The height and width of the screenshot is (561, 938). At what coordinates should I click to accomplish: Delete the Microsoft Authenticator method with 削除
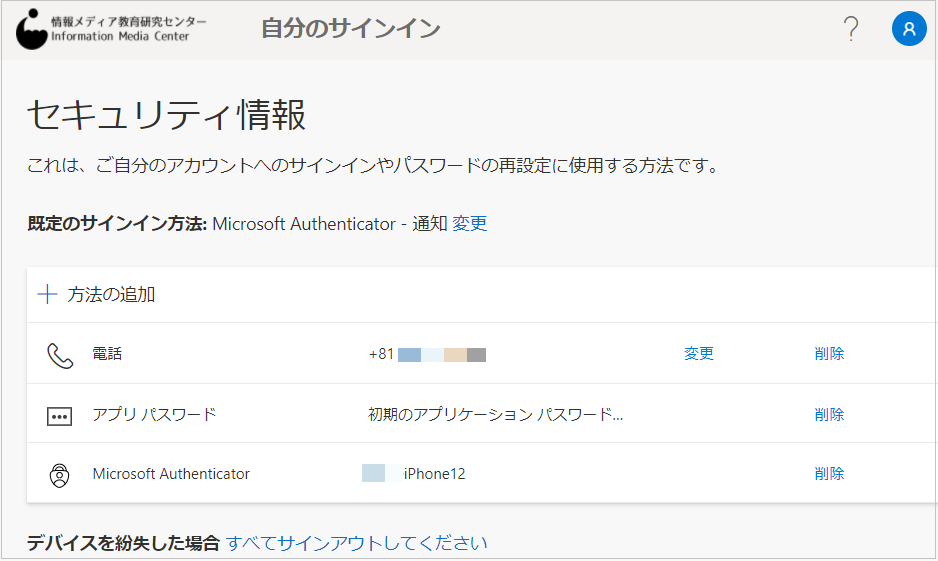pos(829,474)
